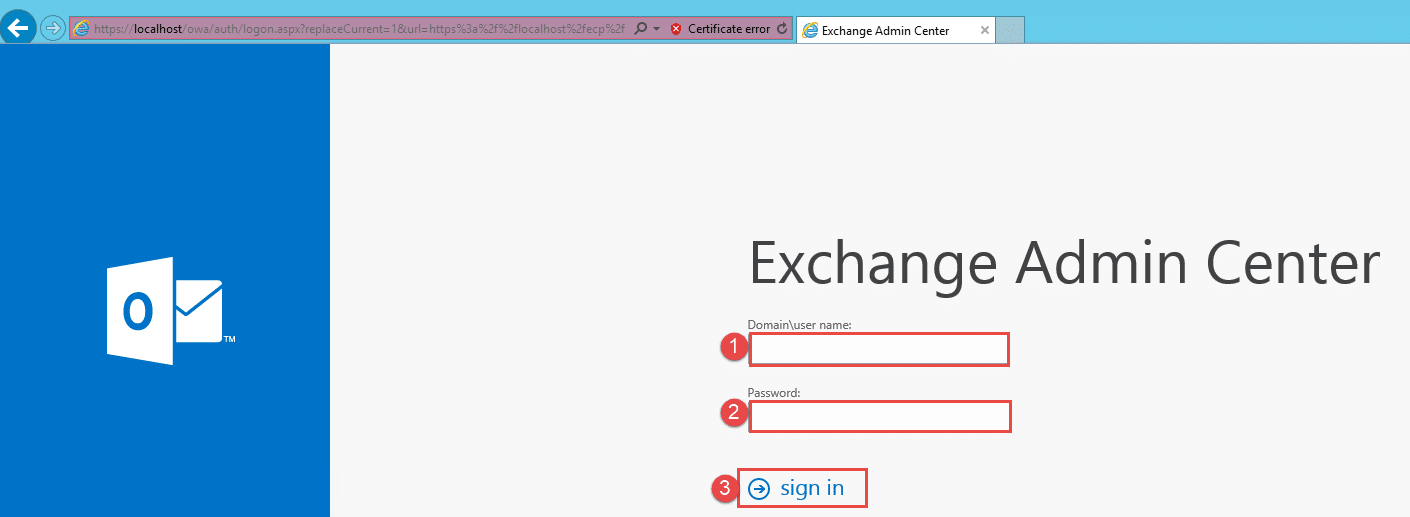Click the sign in link
Image resolution: width=1410 pixels, height=517 pixels.
[x=812, y=488]
